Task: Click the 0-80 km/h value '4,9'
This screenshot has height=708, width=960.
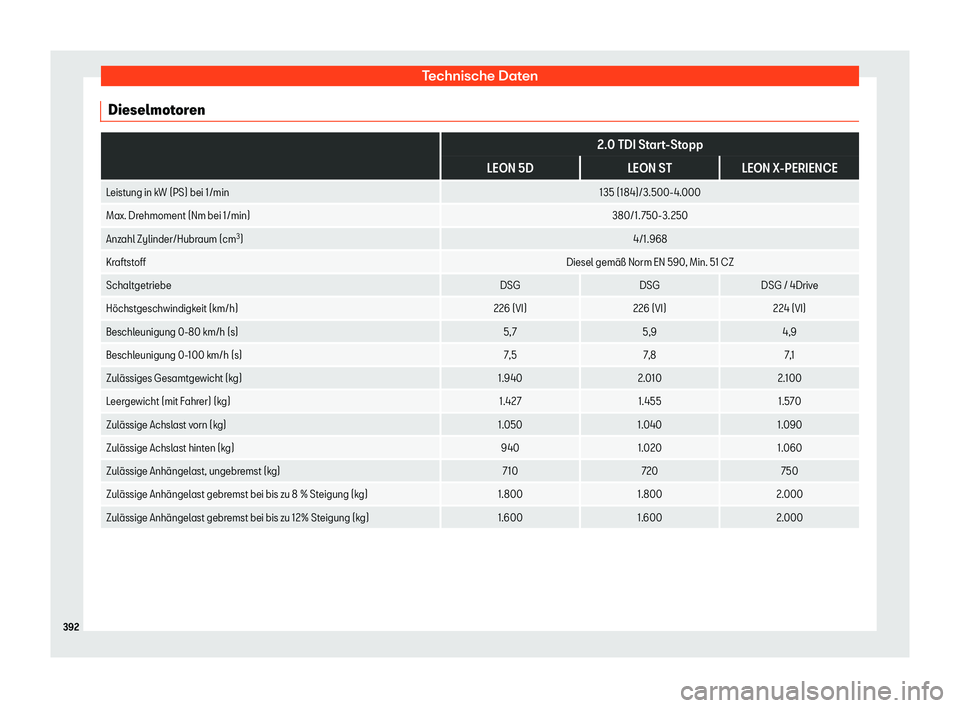Action: tap(789, 332)
